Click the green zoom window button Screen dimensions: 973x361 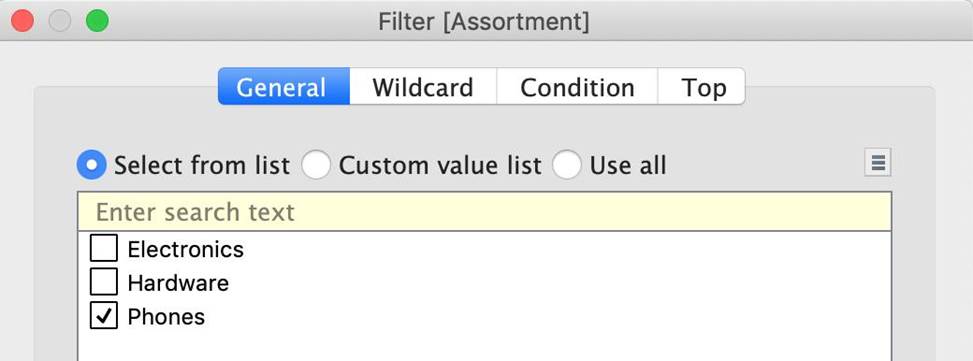click(x=97, y=20)
